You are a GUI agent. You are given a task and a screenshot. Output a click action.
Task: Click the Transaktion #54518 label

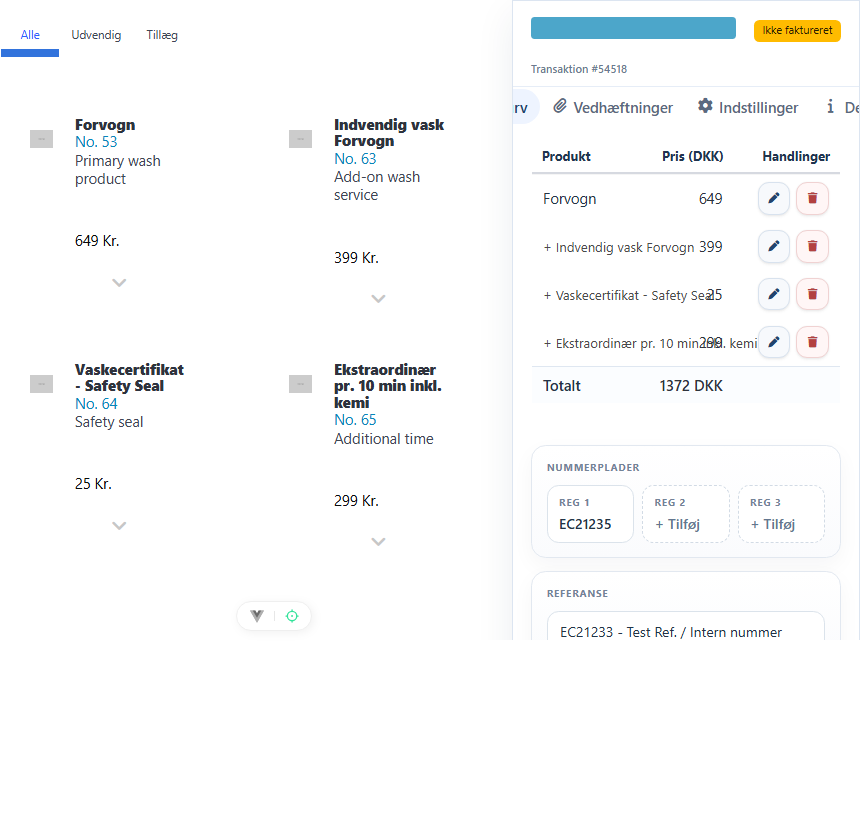click(579, 69)
